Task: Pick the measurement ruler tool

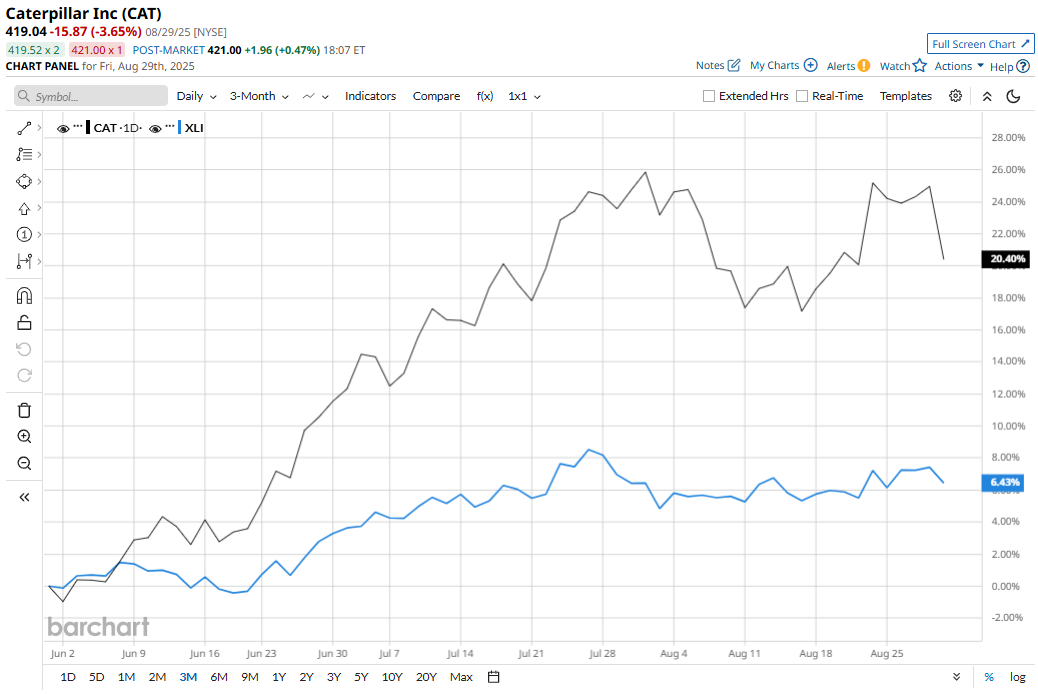Action: [24, 261]
